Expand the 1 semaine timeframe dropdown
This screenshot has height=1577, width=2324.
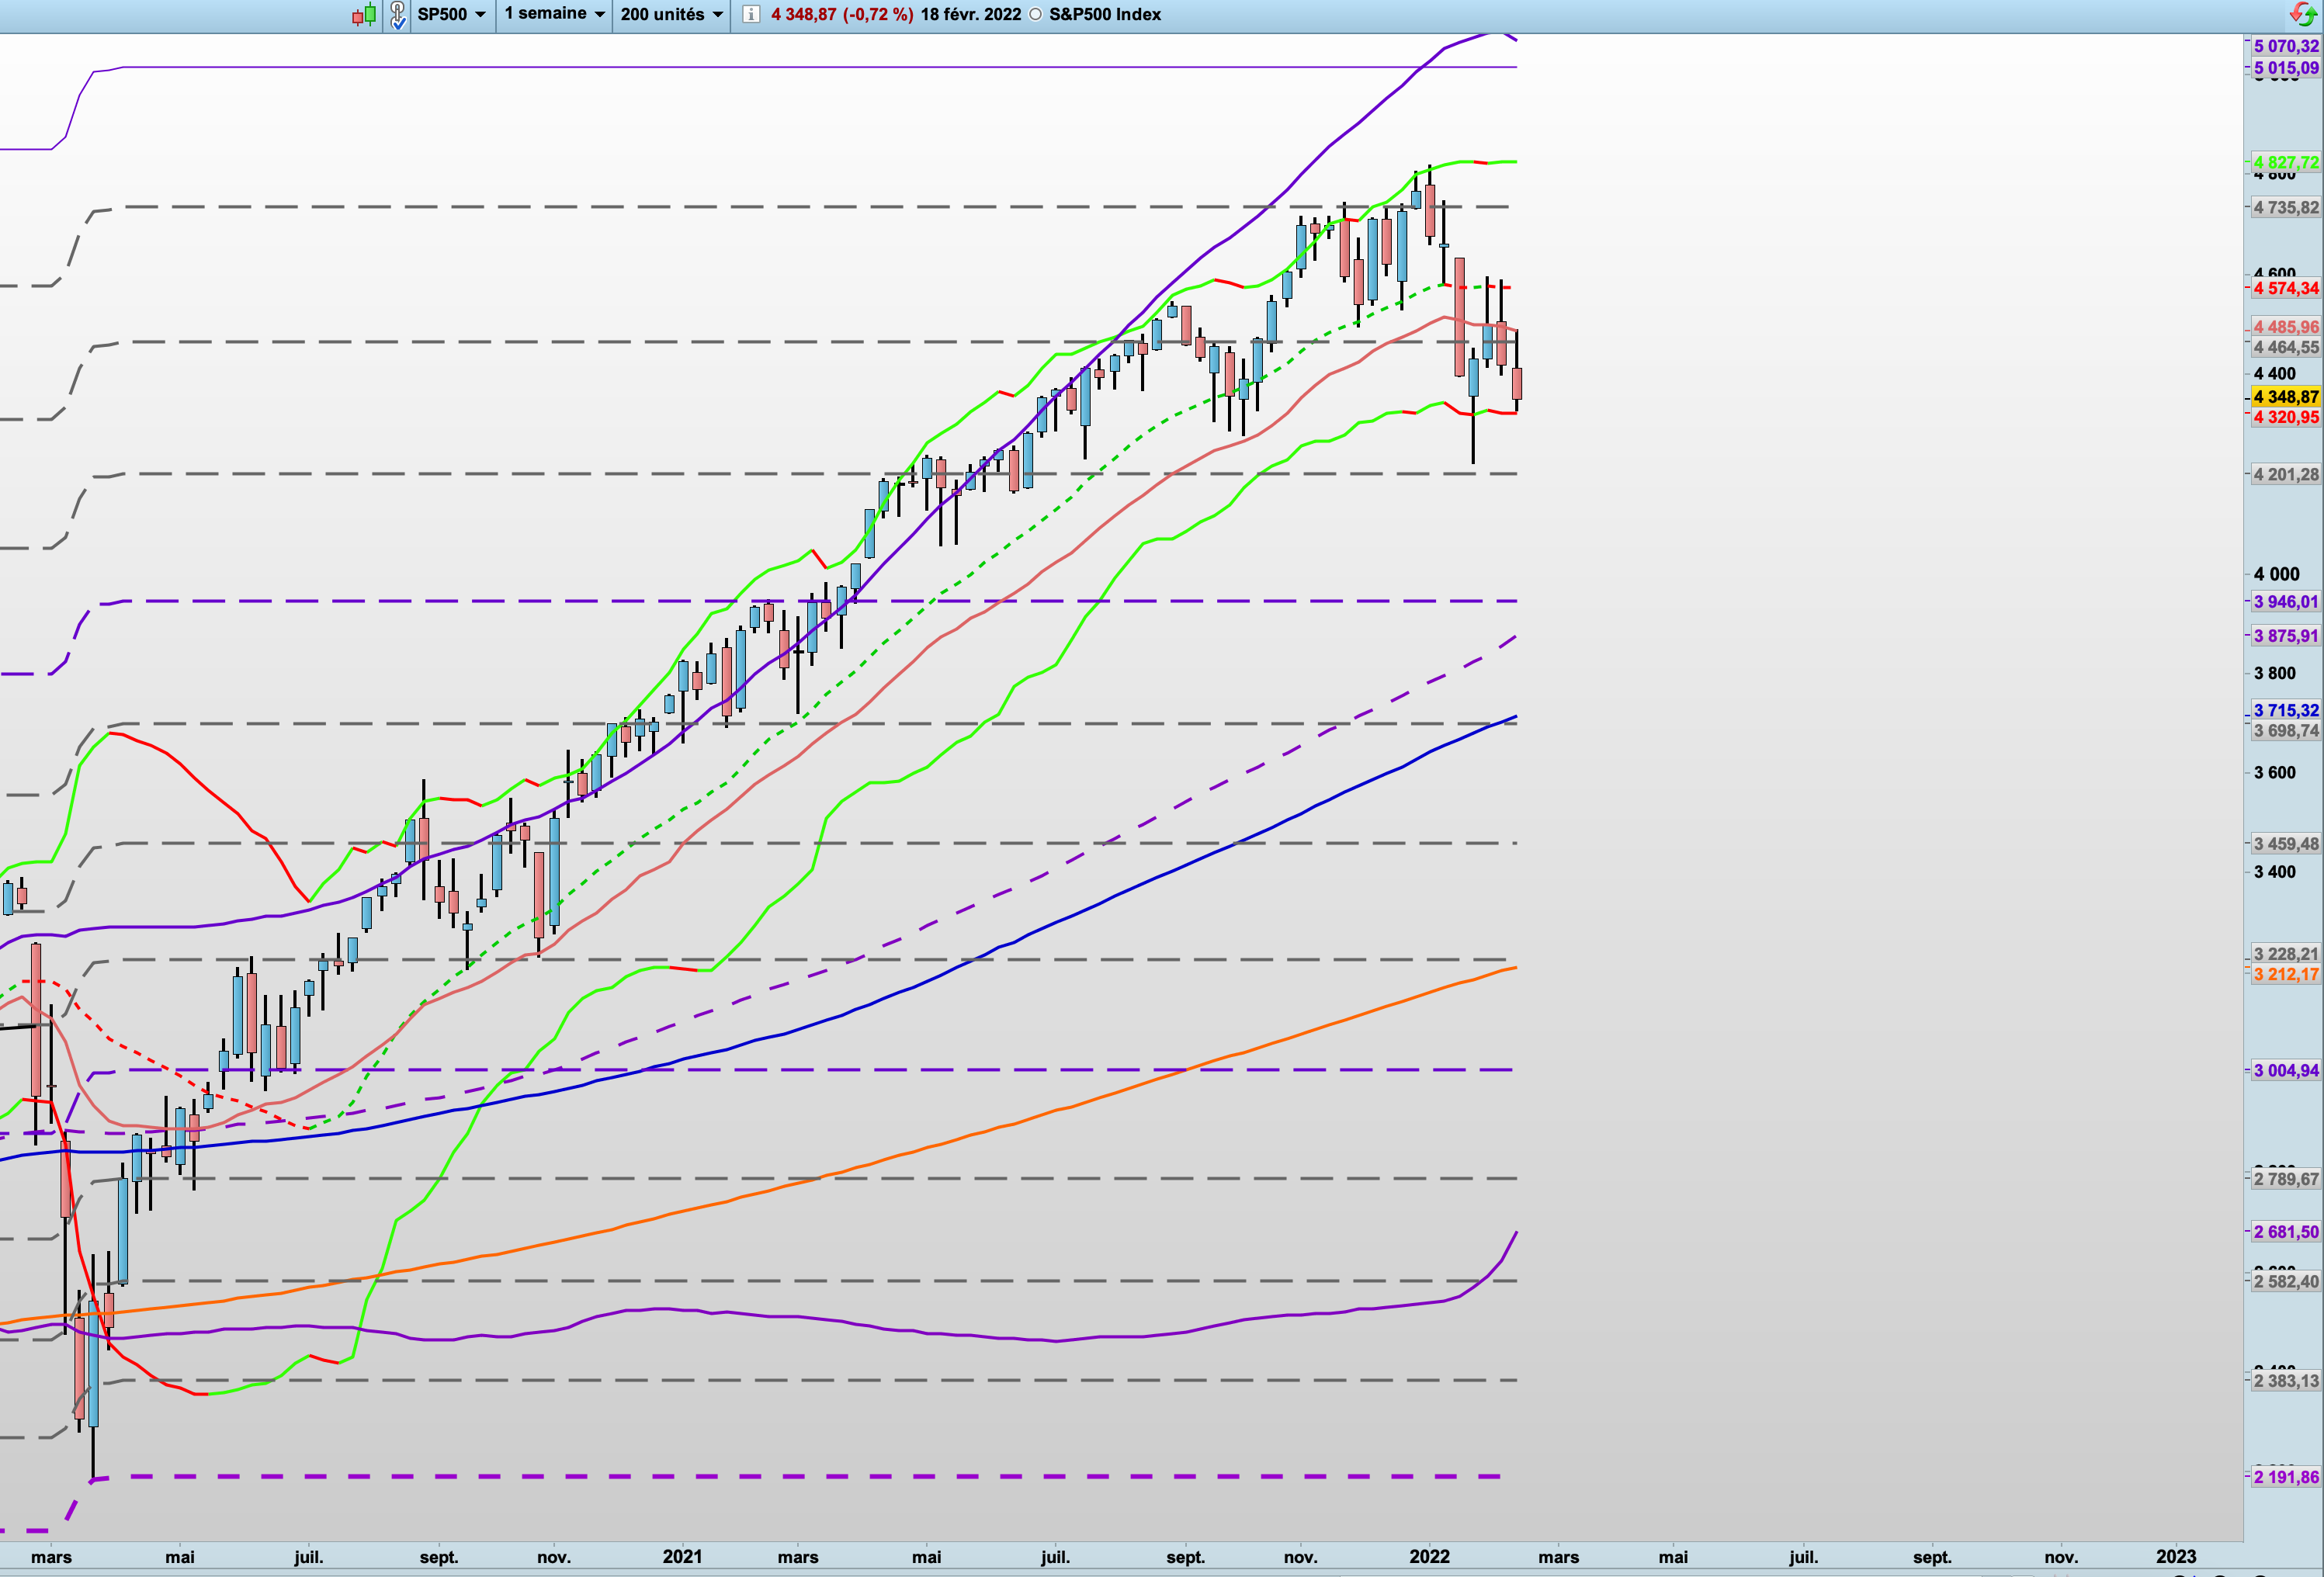pyautogui.click(x=554, y=15)
